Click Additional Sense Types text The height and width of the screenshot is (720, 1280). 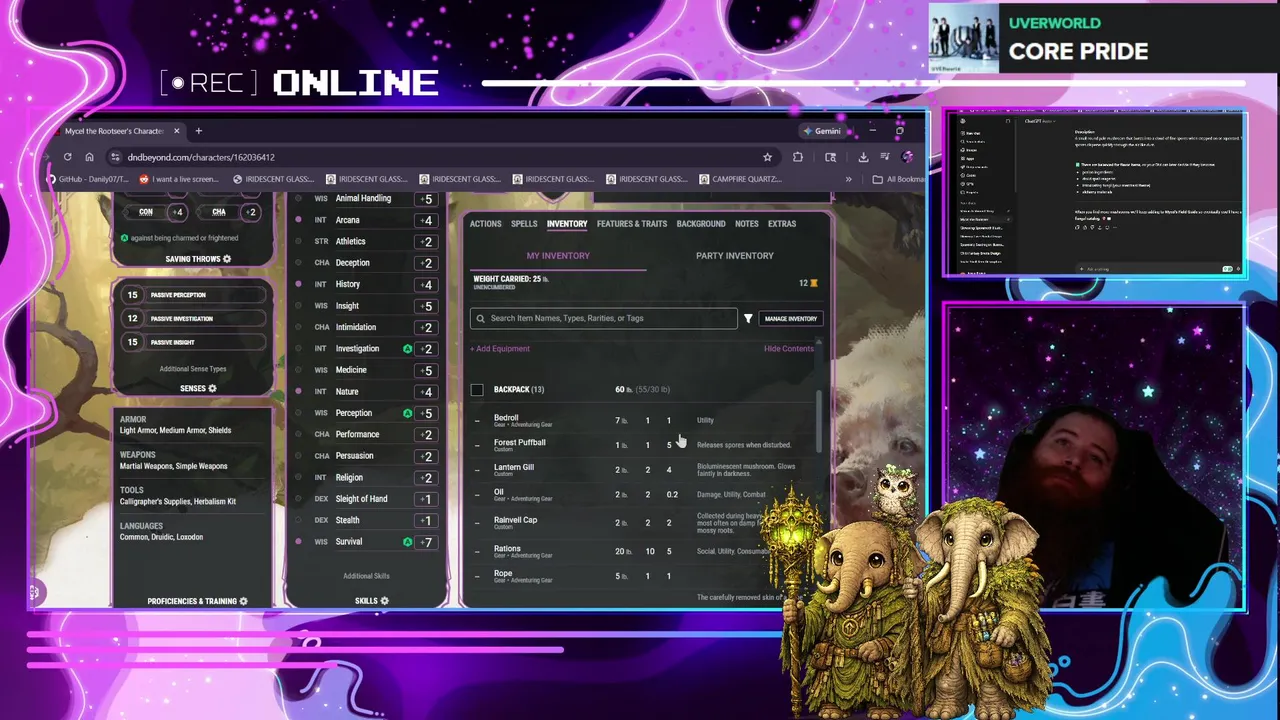(193, 369)
